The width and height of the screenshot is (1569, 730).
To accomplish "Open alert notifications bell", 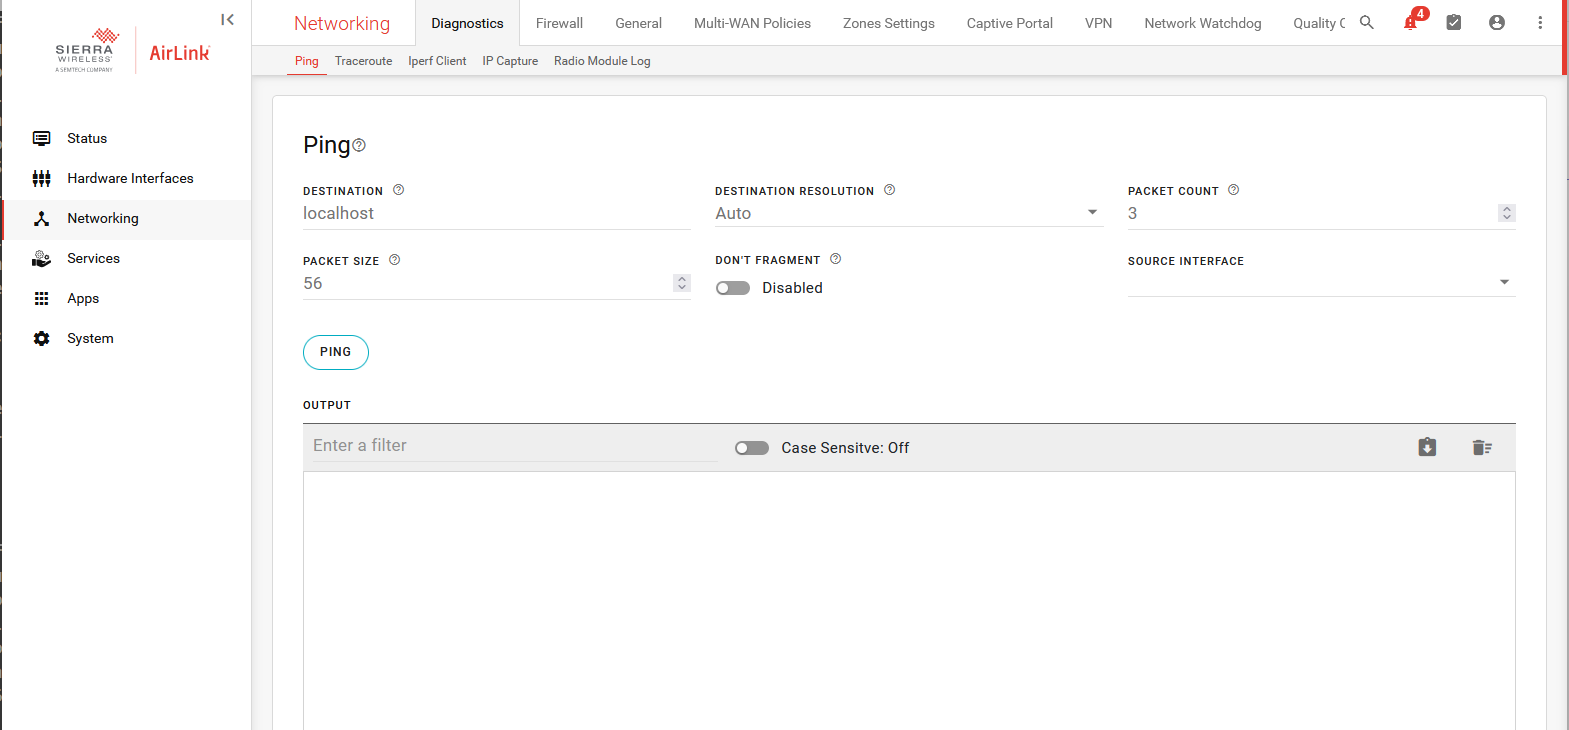I will click(1411, 23).
